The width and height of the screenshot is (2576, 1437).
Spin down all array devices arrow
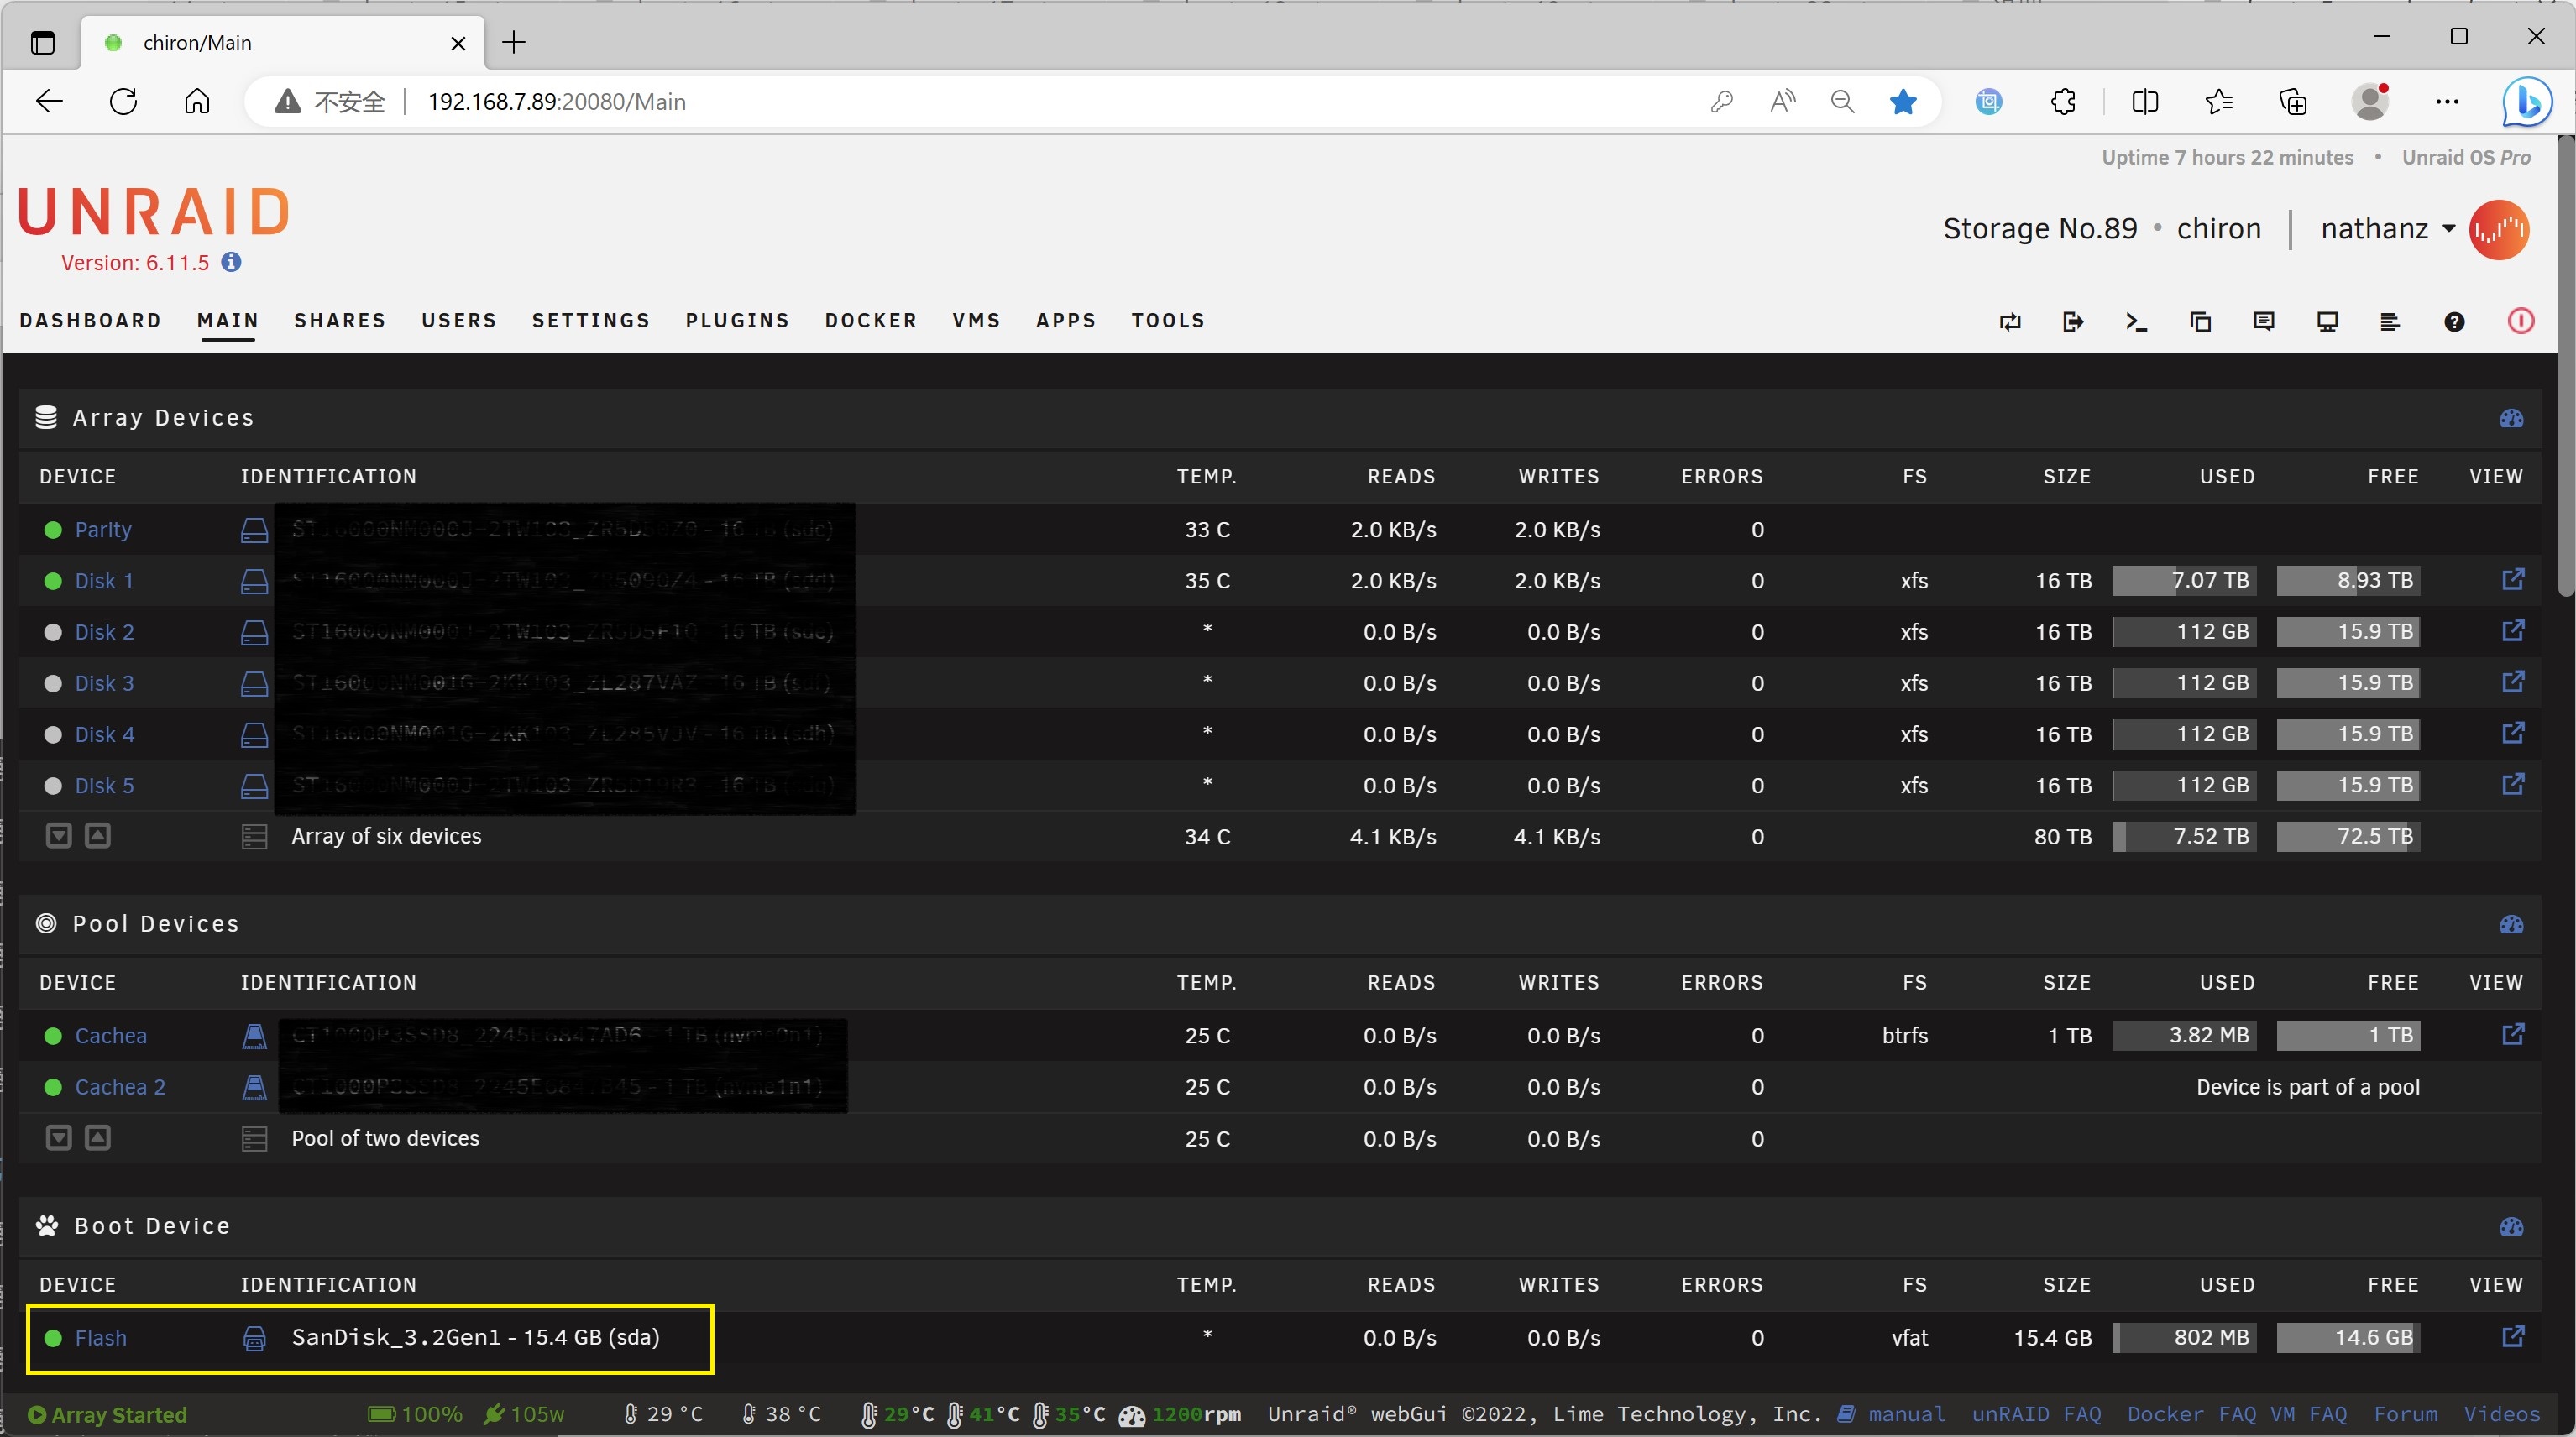point(59,836)
